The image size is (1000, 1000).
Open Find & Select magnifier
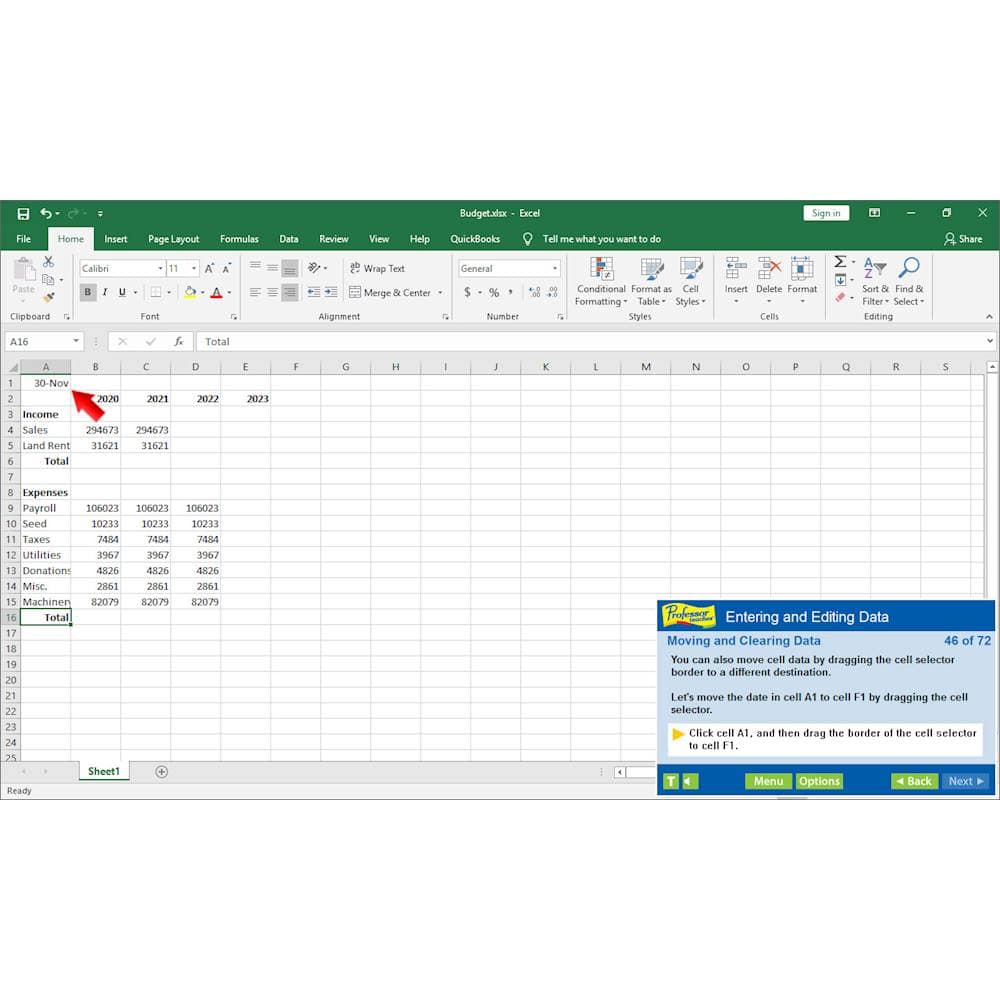[908, 281]
